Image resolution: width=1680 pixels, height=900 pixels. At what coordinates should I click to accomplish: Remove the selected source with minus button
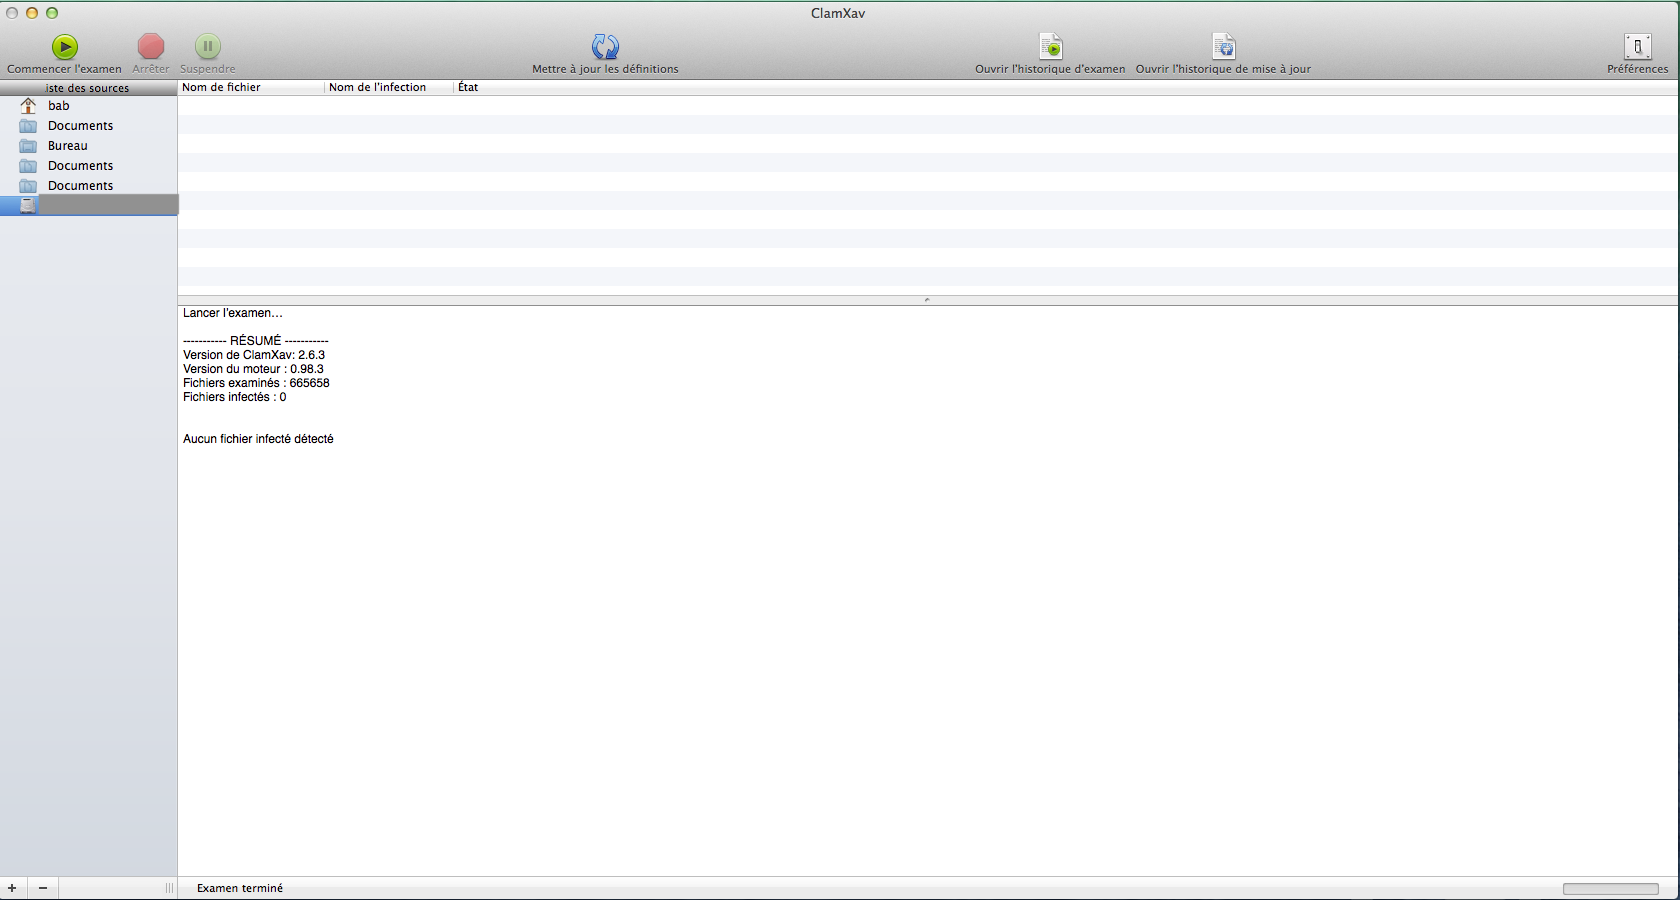pyautogui.click(x=43, y=888)
